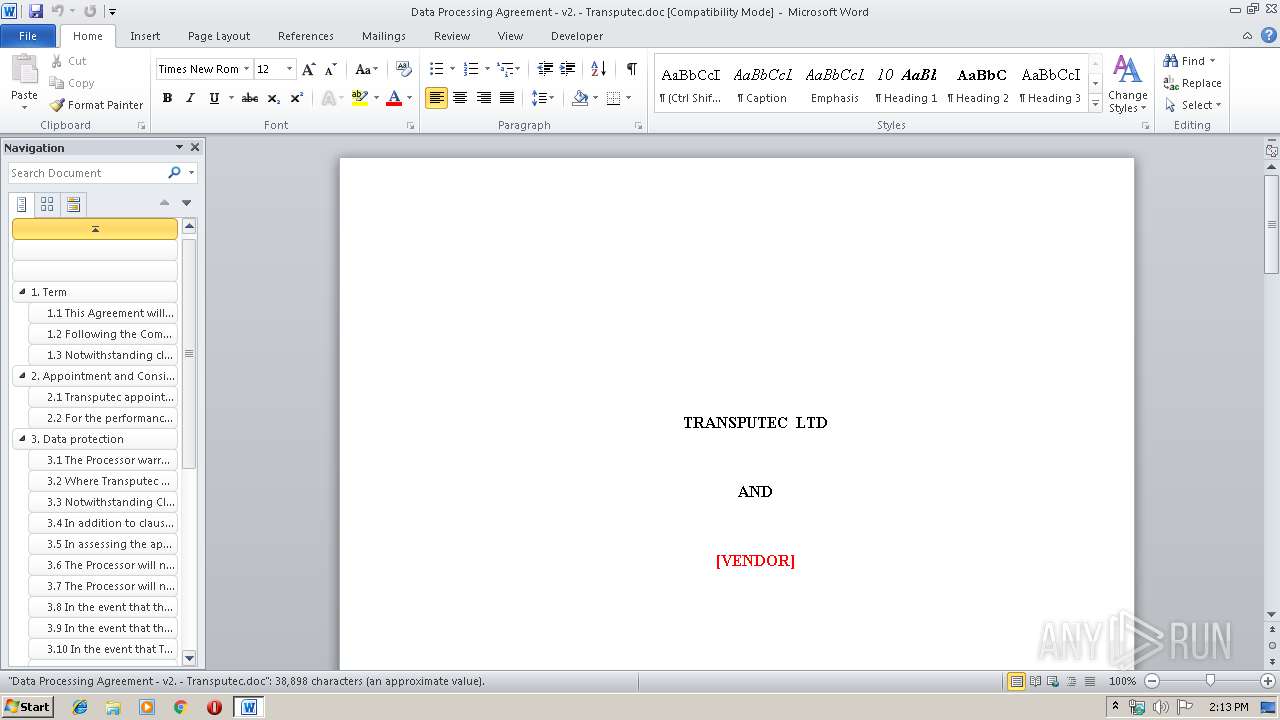
Task: Open Change Styles menu
Action: coord(1127,85)
